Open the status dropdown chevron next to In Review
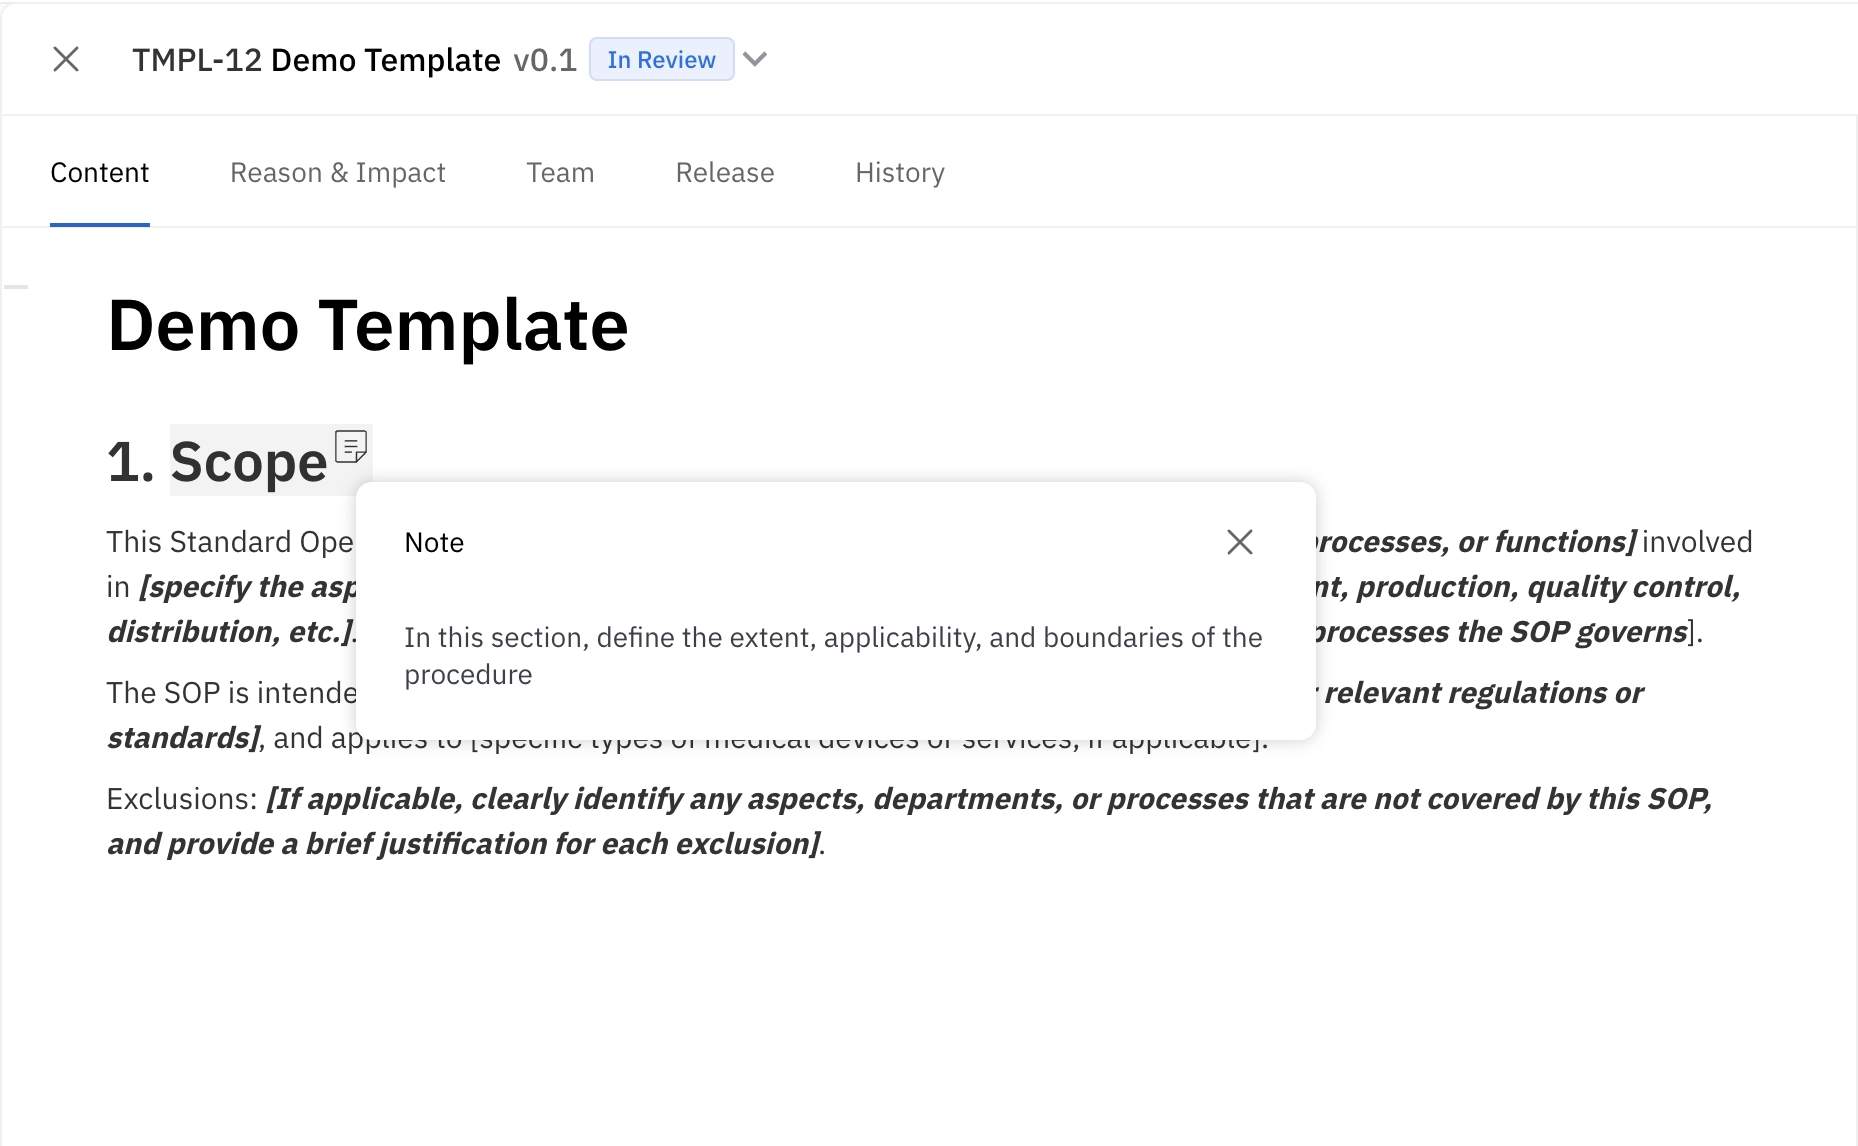This screenshot has height=1146, width=1858. point(755,59)
